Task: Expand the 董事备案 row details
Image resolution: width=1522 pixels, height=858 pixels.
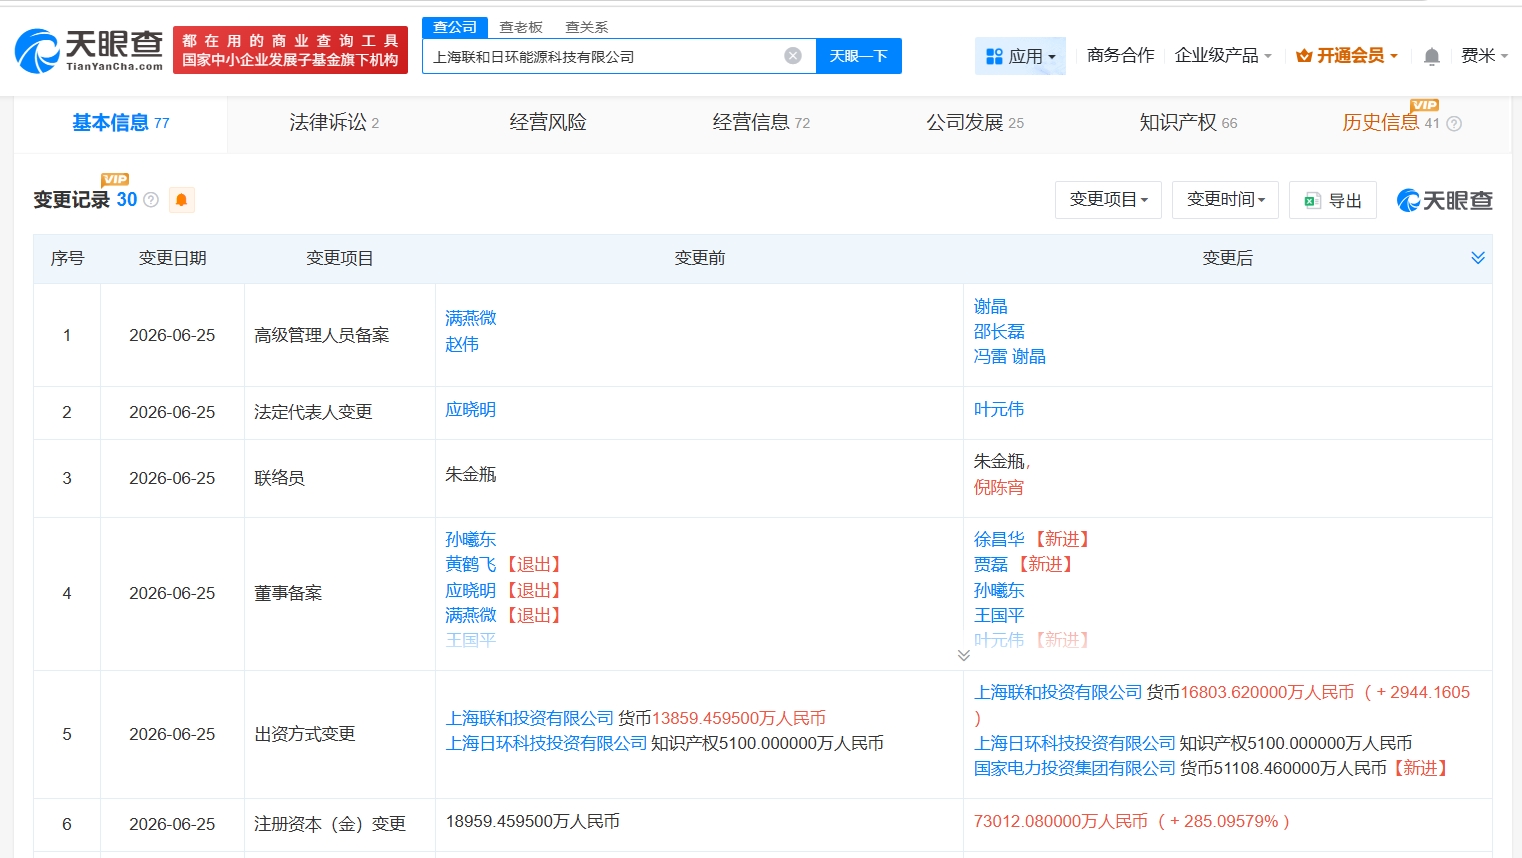Action: click(x=963, y=655)
